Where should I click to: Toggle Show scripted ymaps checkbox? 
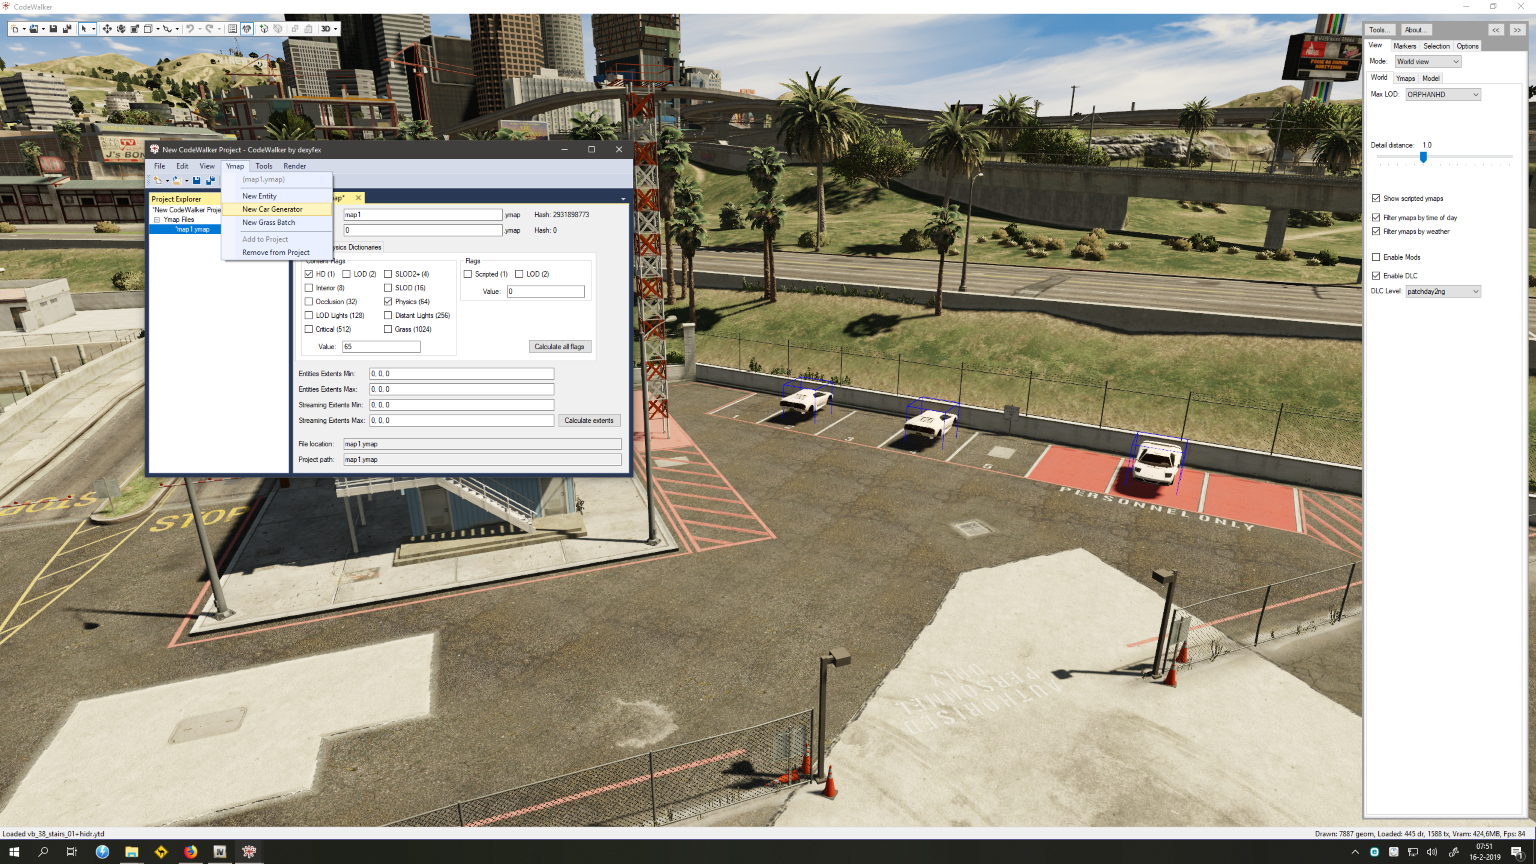(x=1376, y=198)
